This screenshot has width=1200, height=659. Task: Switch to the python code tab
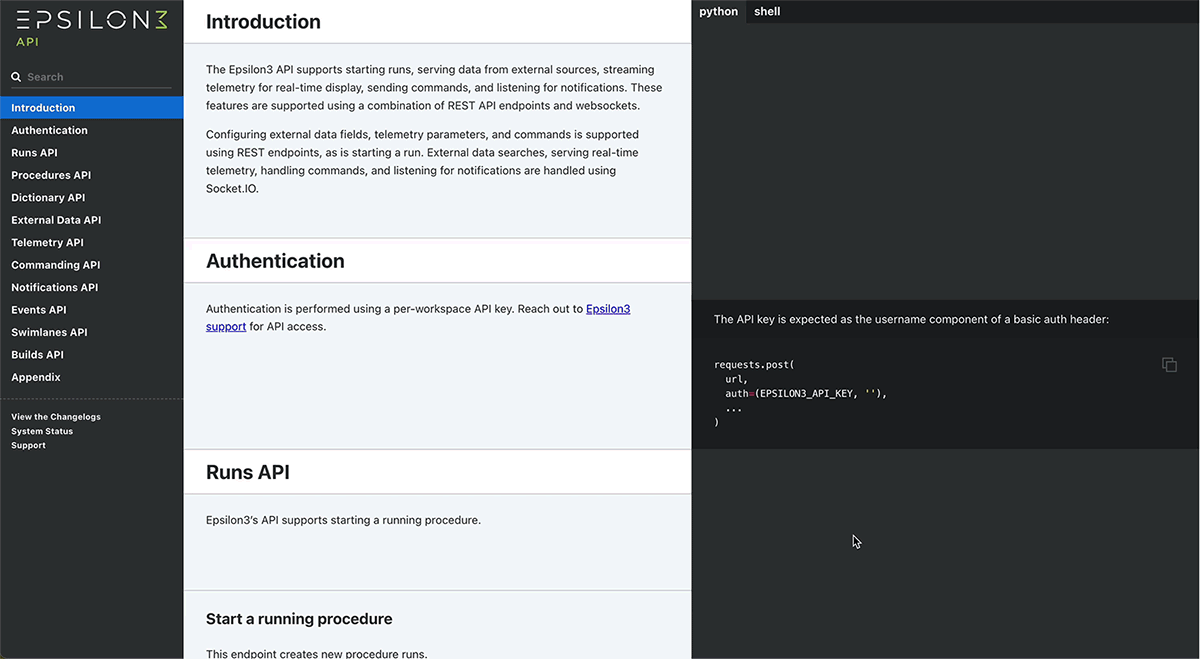(x=718, y=12)
